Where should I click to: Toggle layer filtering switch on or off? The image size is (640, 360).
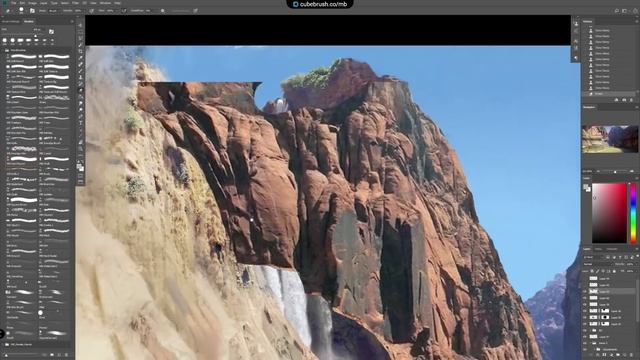pyautogui.click(x=638, y=257)
